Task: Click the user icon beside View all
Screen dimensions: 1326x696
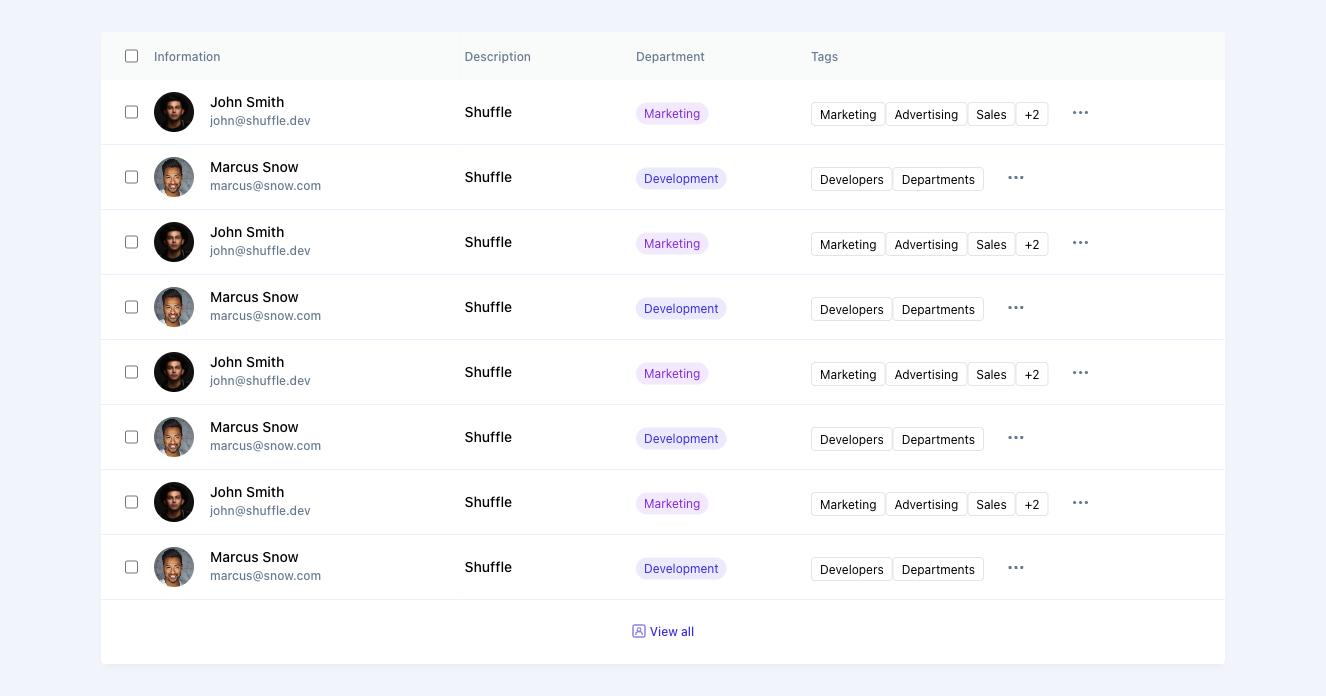Action: point(639,631)
